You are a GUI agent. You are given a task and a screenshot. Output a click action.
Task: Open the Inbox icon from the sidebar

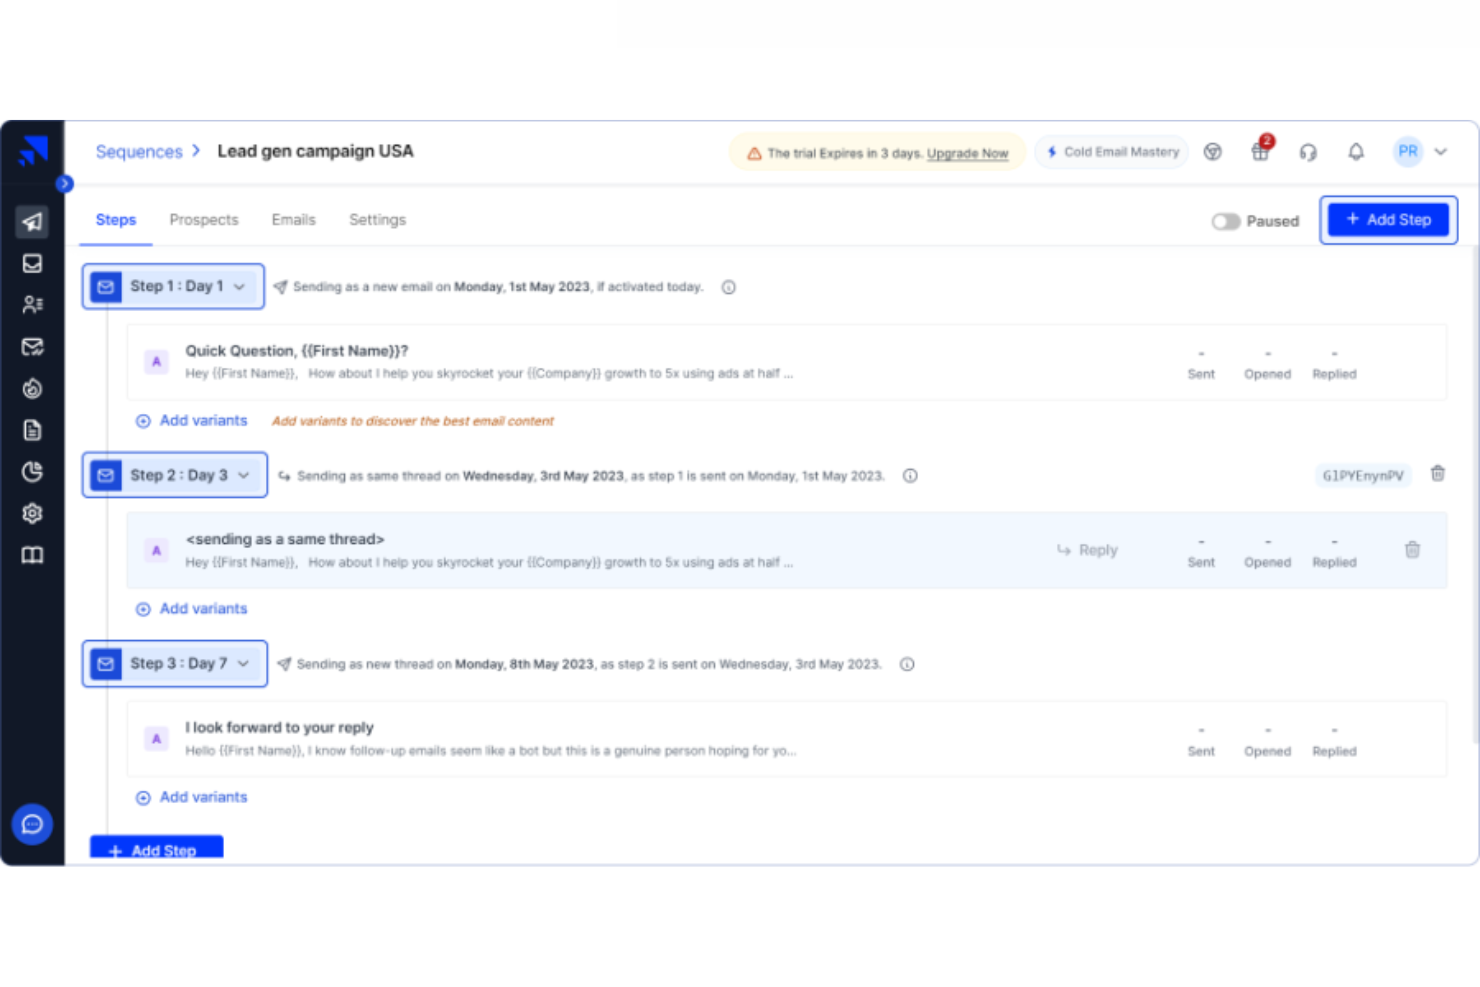point(33,263)
